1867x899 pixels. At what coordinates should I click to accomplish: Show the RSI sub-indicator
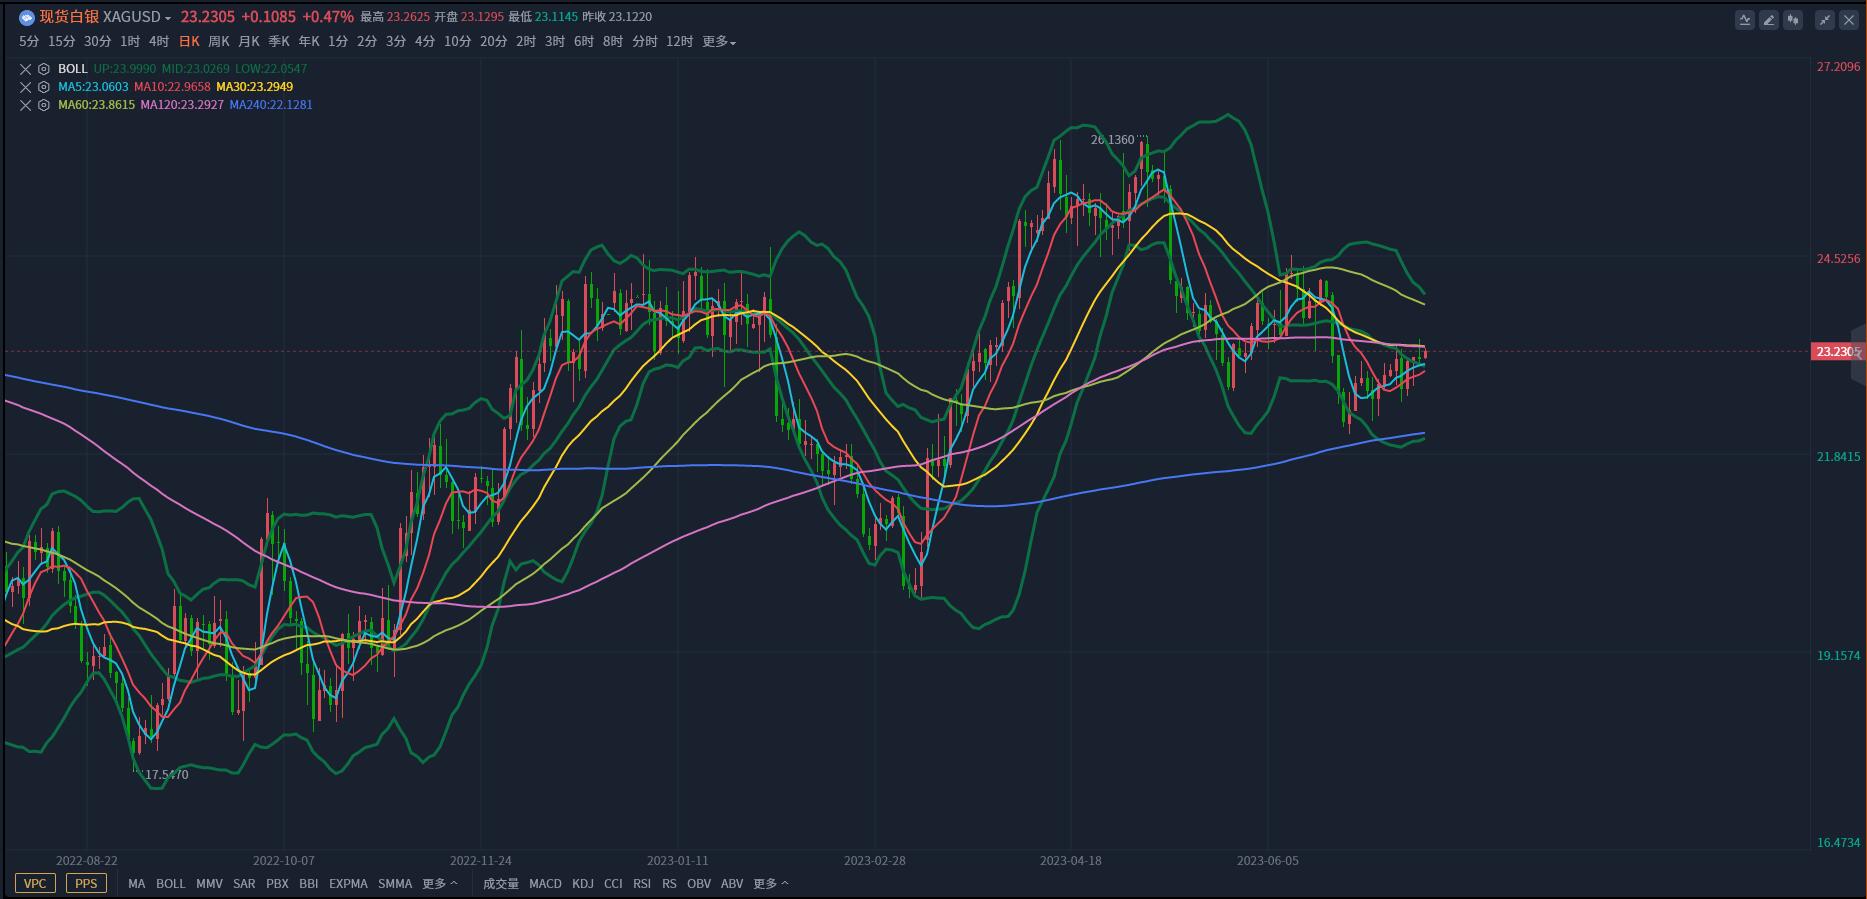coord(642,884)
